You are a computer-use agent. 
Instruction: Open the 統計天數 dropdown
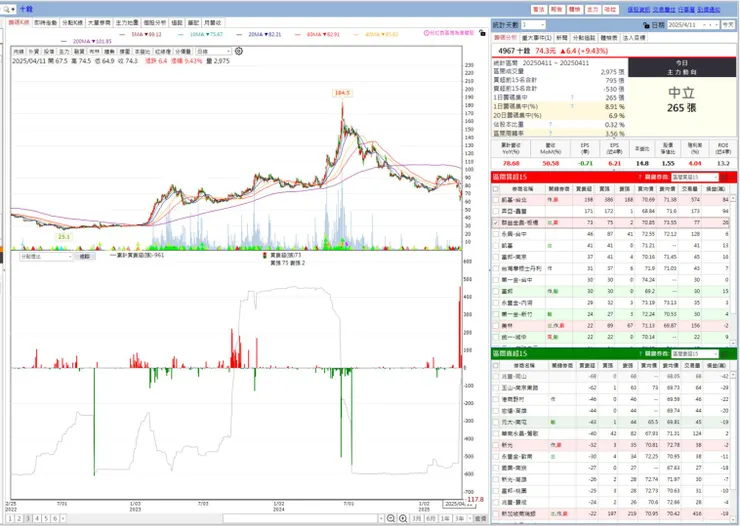[x=533, y=25]
